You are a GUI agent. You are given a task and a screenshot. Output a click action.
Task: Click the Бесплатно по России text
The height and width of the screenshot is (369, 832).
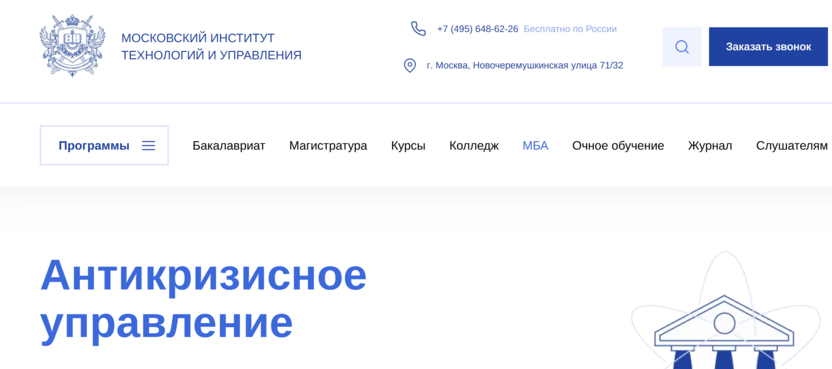[570, 29]
